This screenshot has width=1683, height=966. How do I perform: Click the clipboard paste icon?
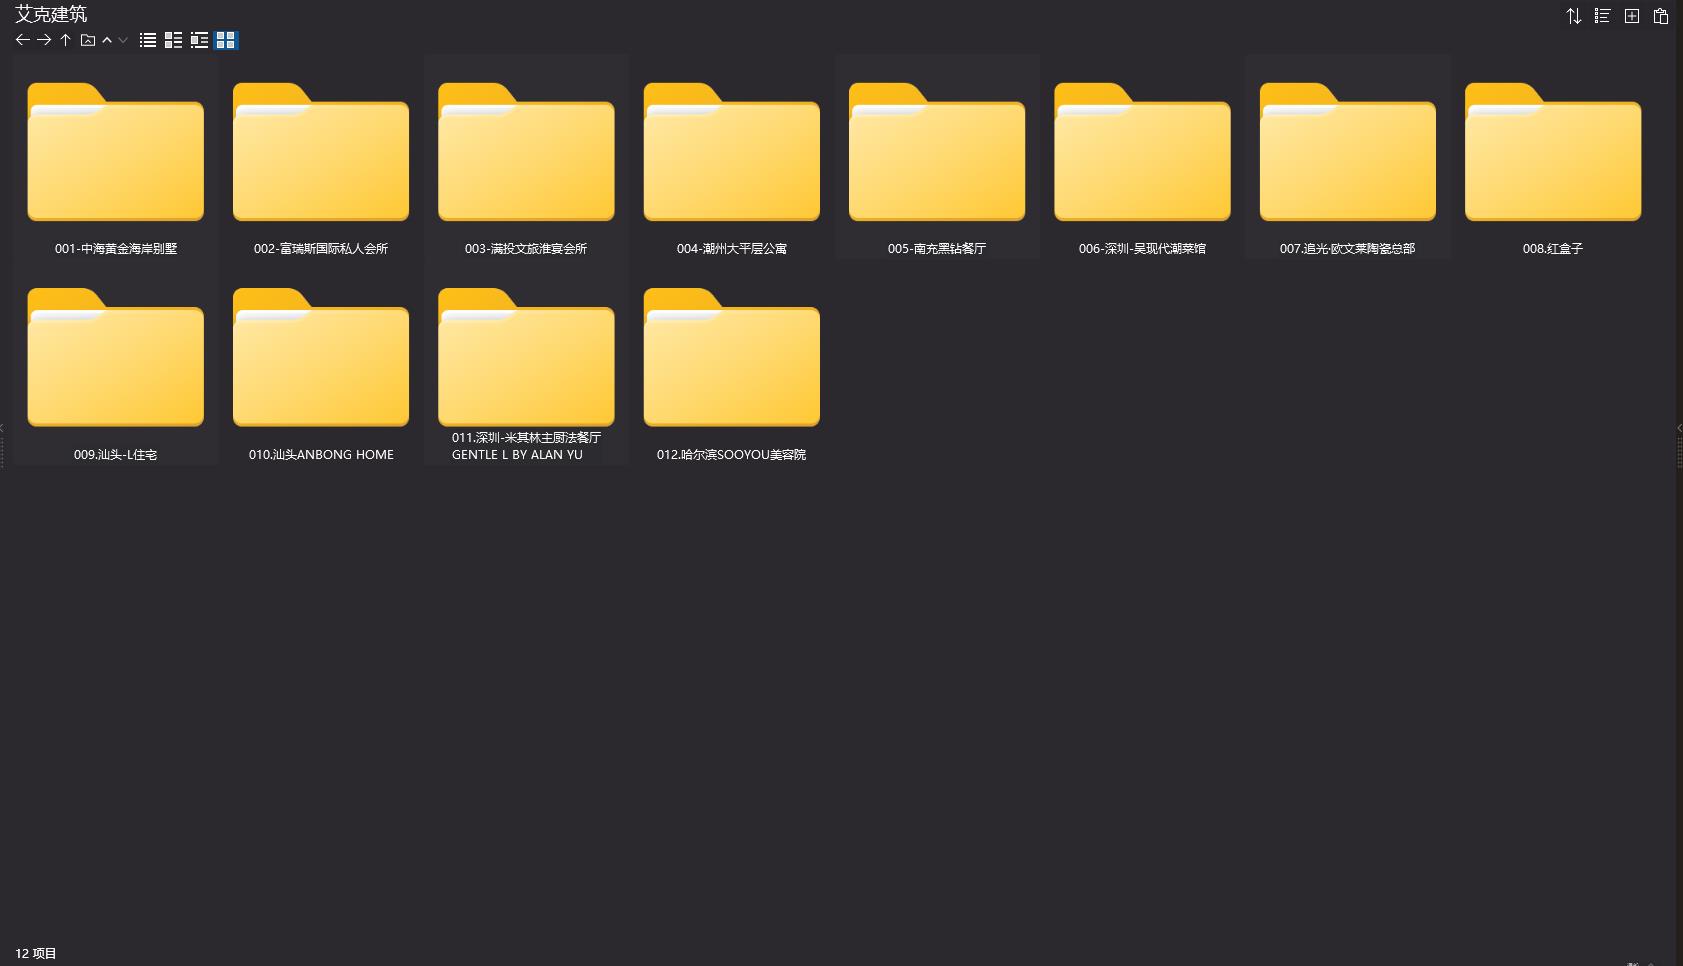coord(1661,16)
